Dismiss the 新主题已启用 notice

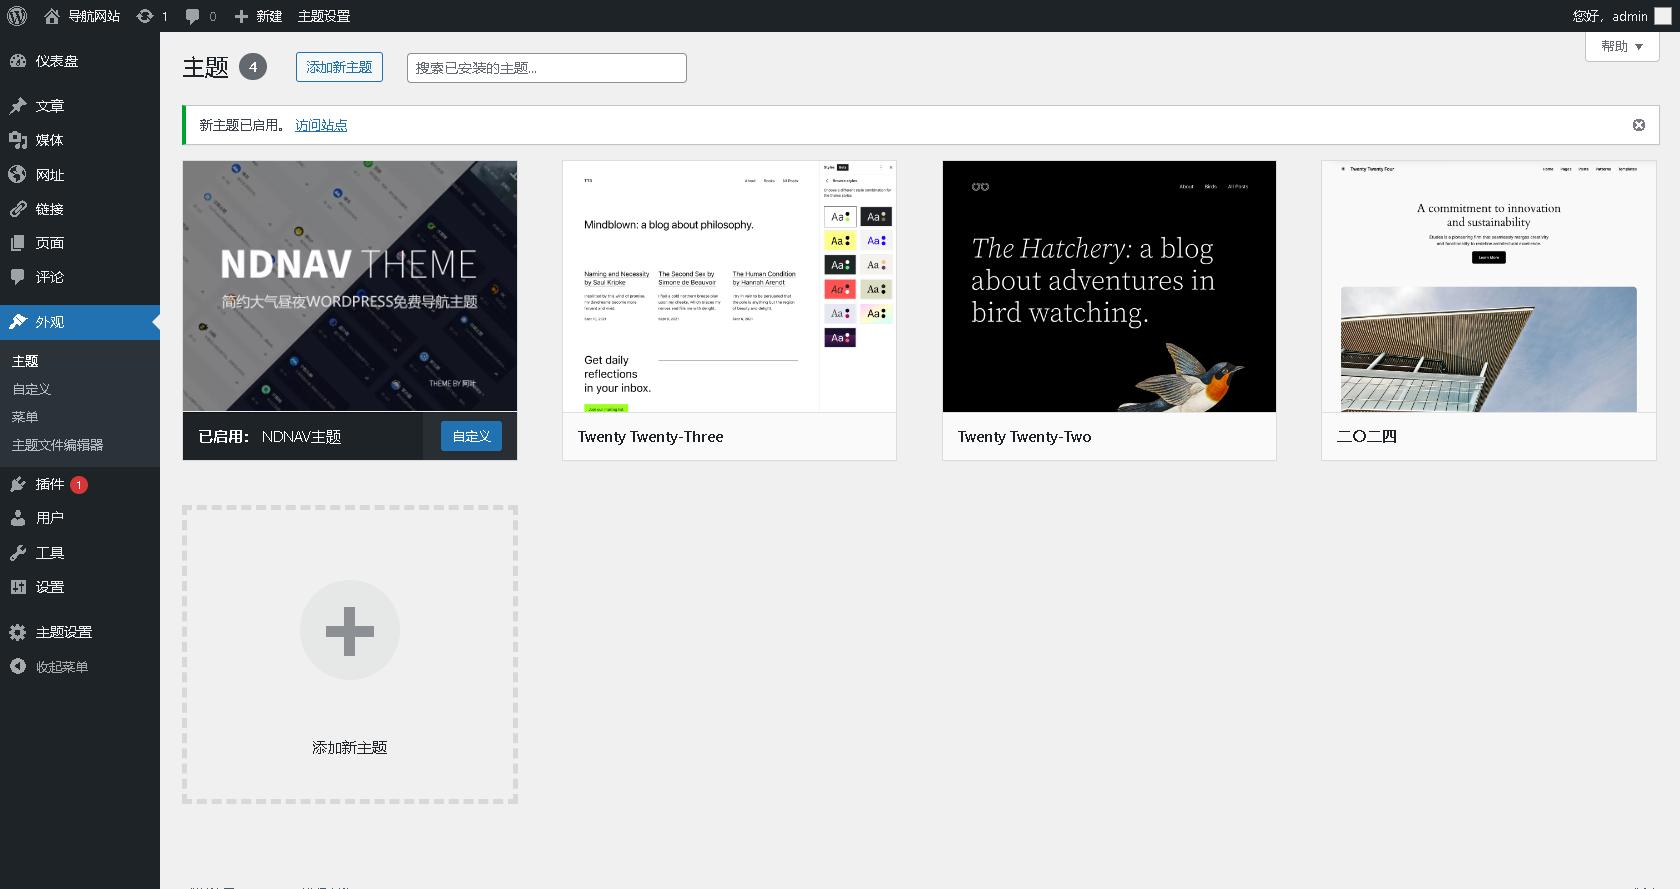tap(1639, 125)
